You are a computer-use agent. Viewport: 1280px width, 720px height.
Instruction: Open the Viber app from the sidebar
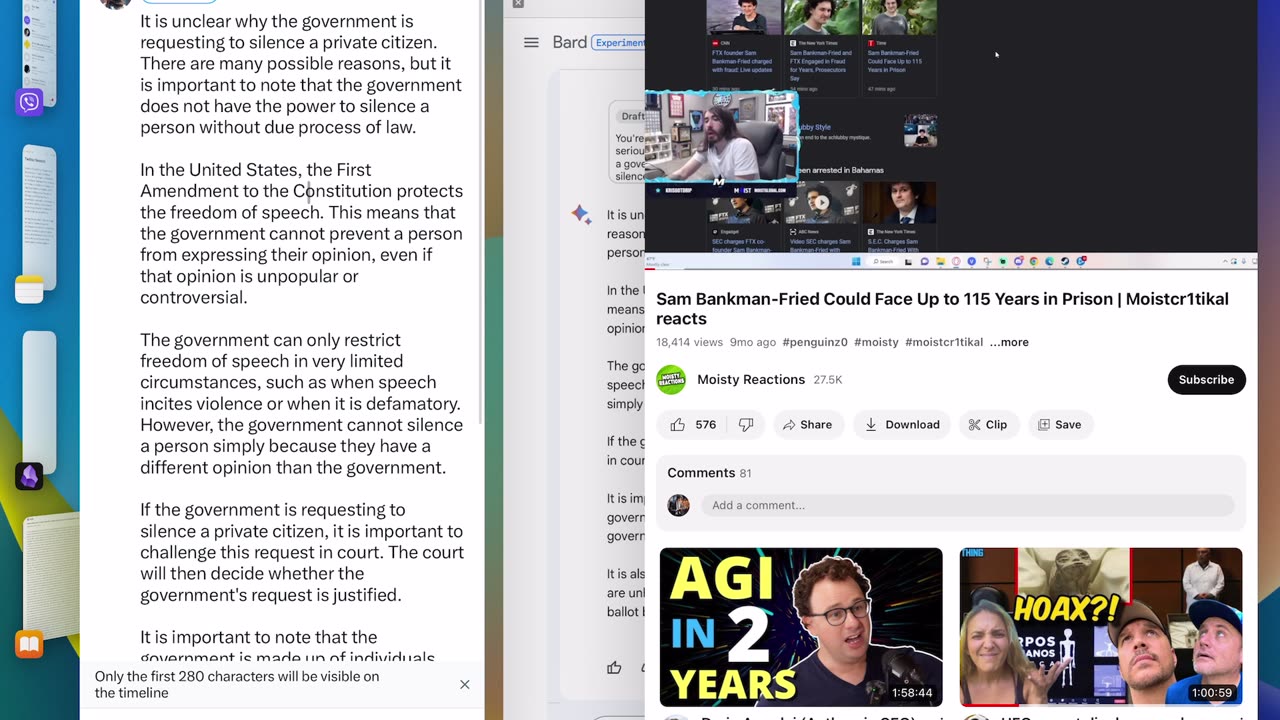pos(29,102)
